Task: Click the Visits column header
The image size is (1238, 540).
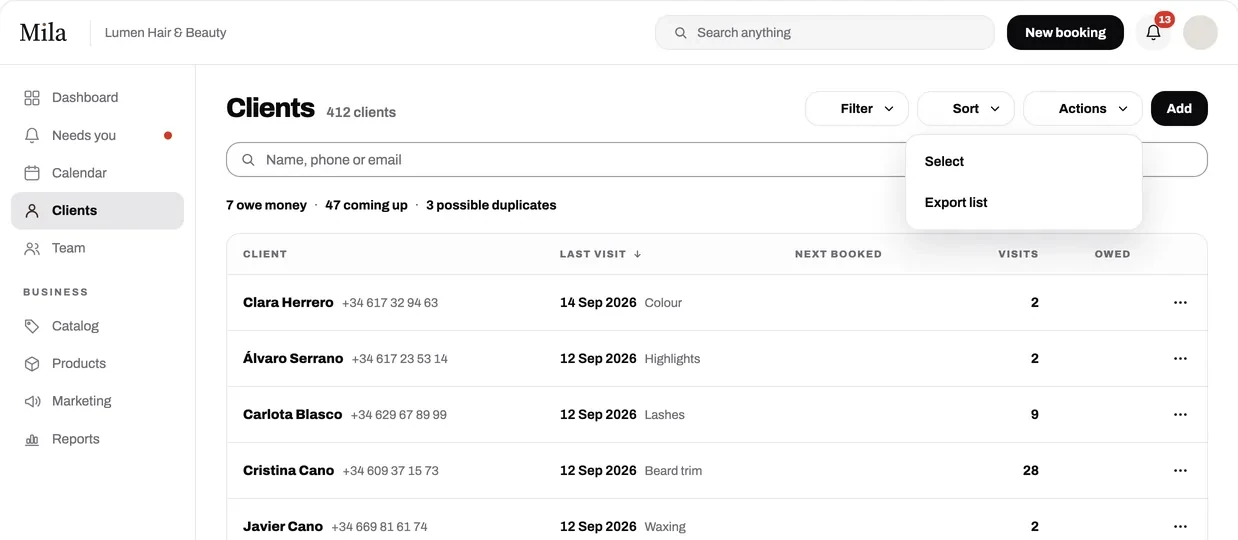Action: tap(1018, 254)
